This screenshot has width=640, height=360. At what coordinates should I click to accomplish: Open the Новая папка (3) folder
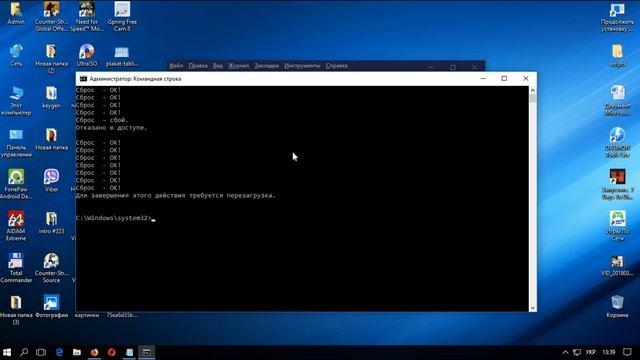pos(16,310)
